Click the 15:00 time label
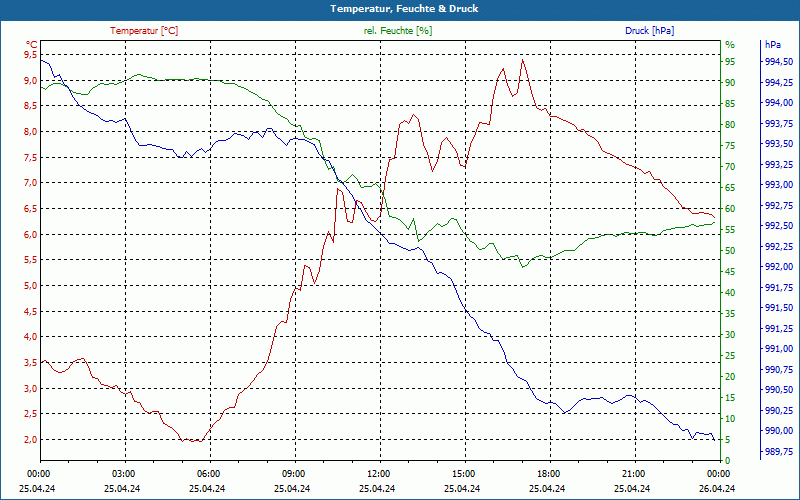The image size is (800, 500). coord(462,474)
